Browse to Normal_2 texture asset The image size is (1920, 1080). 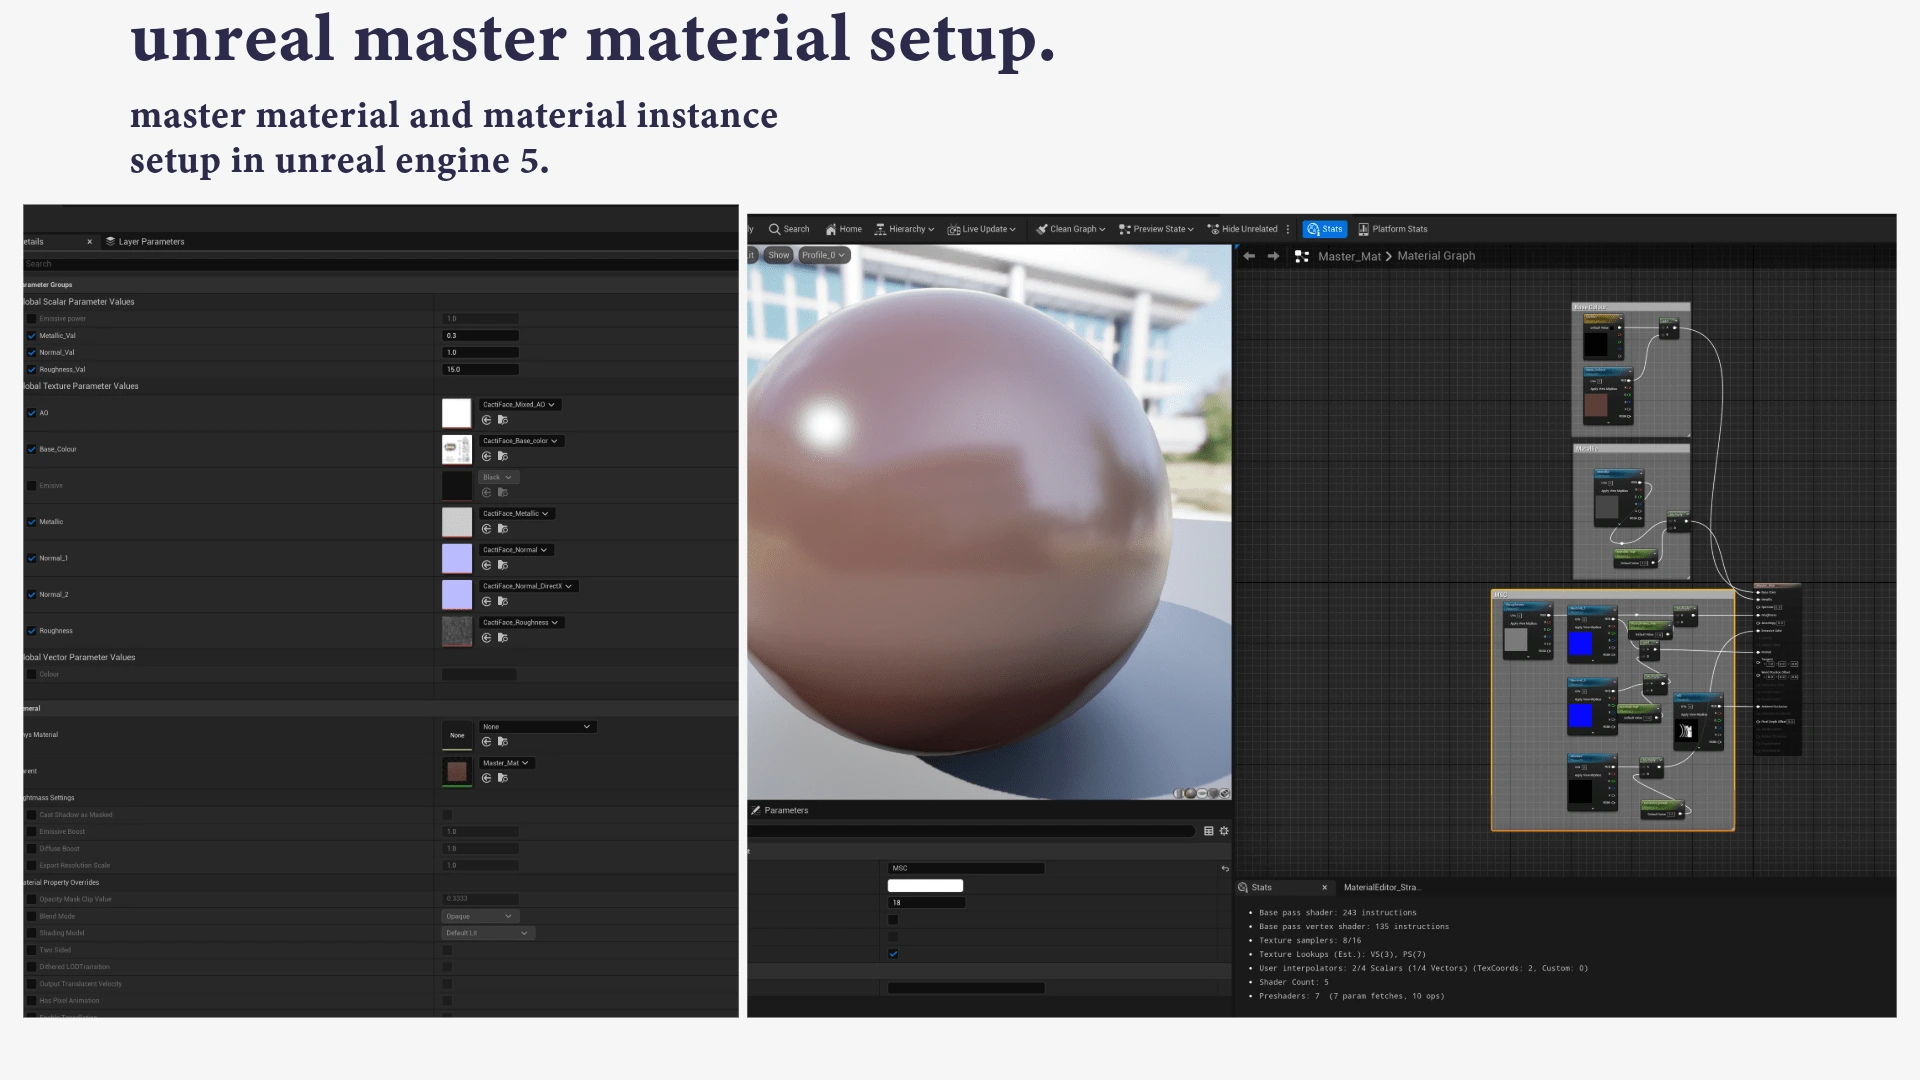click(503, 601)
